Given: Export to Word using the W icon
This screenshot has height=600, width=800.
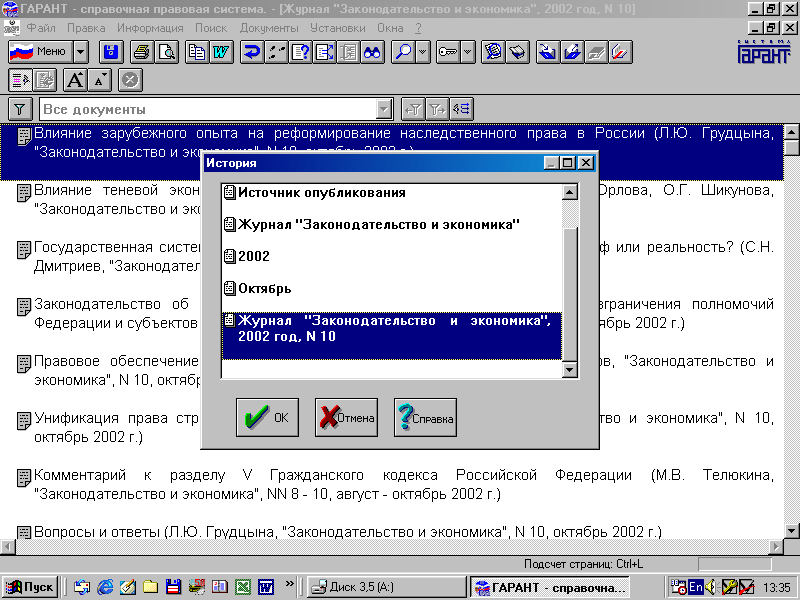Looking at the screenshot, I should 221,52.
